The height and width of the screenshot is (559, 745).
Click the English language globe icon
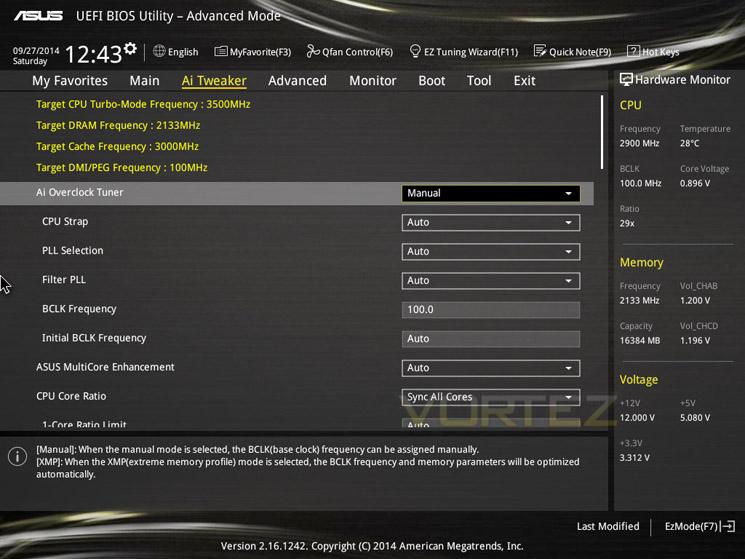click(159, 51)
